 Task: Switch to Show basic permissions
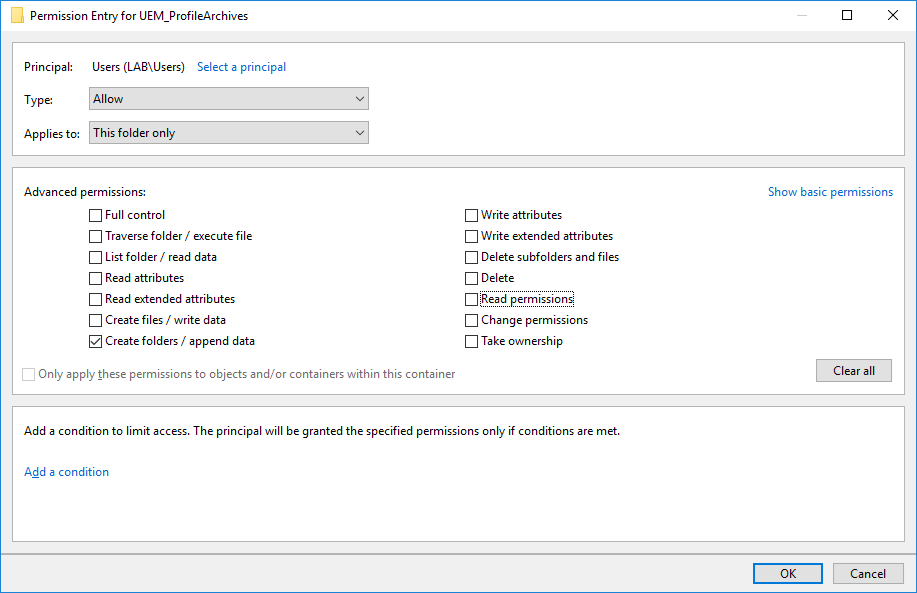click(x=830, y=192)
